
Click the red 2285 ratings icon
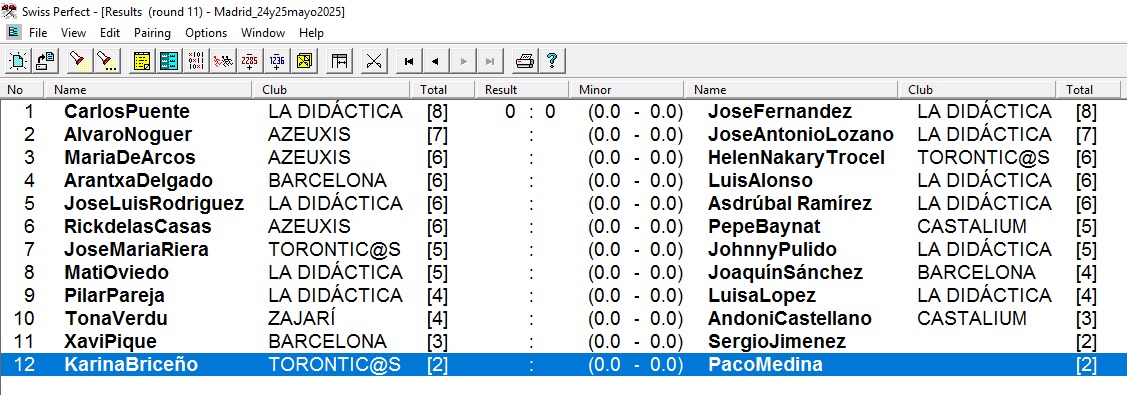(250, 61)
